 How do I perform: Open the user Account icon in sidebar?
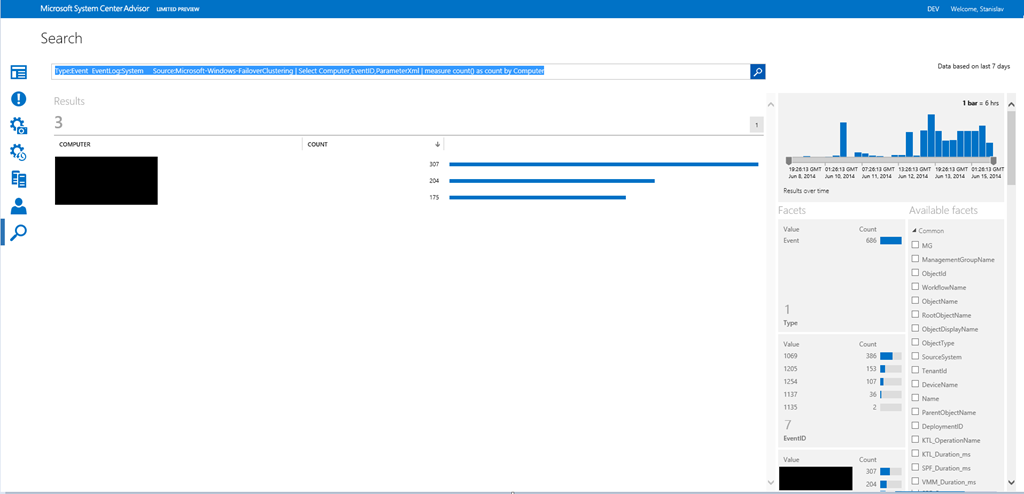pos(18,206)
